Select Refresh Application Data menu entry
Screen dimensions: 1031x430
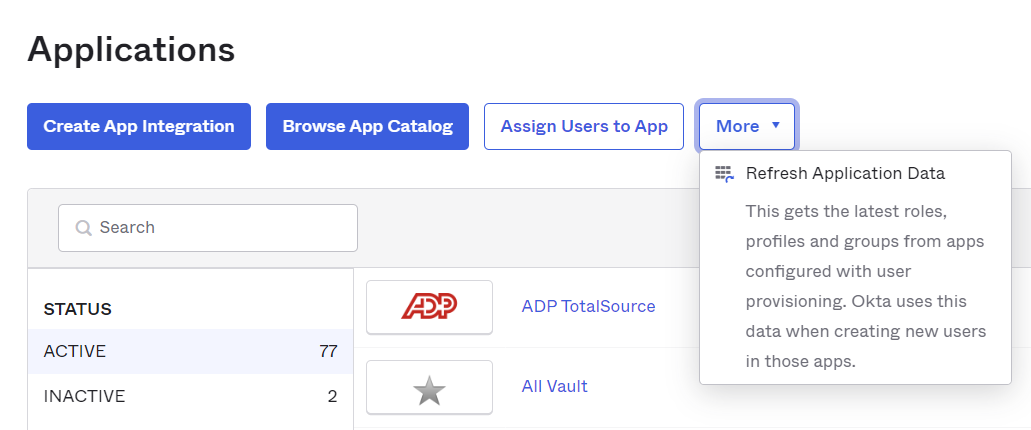point(845,174)
